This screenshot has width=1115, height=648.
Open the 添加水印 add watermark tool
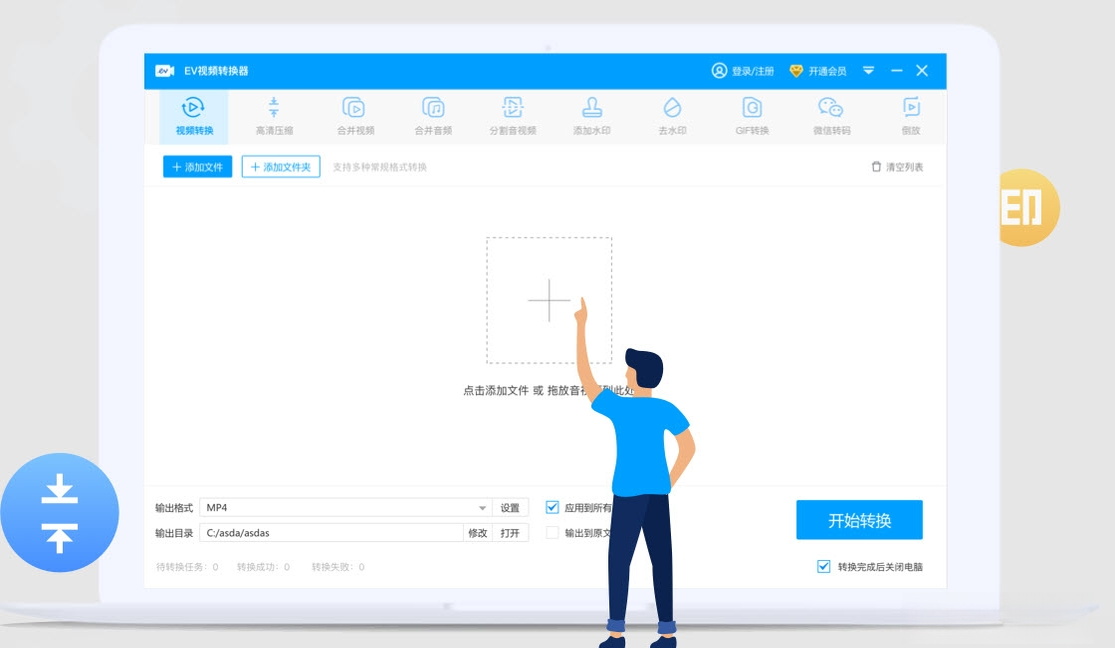pyautogui.click(x=592, y=117)
